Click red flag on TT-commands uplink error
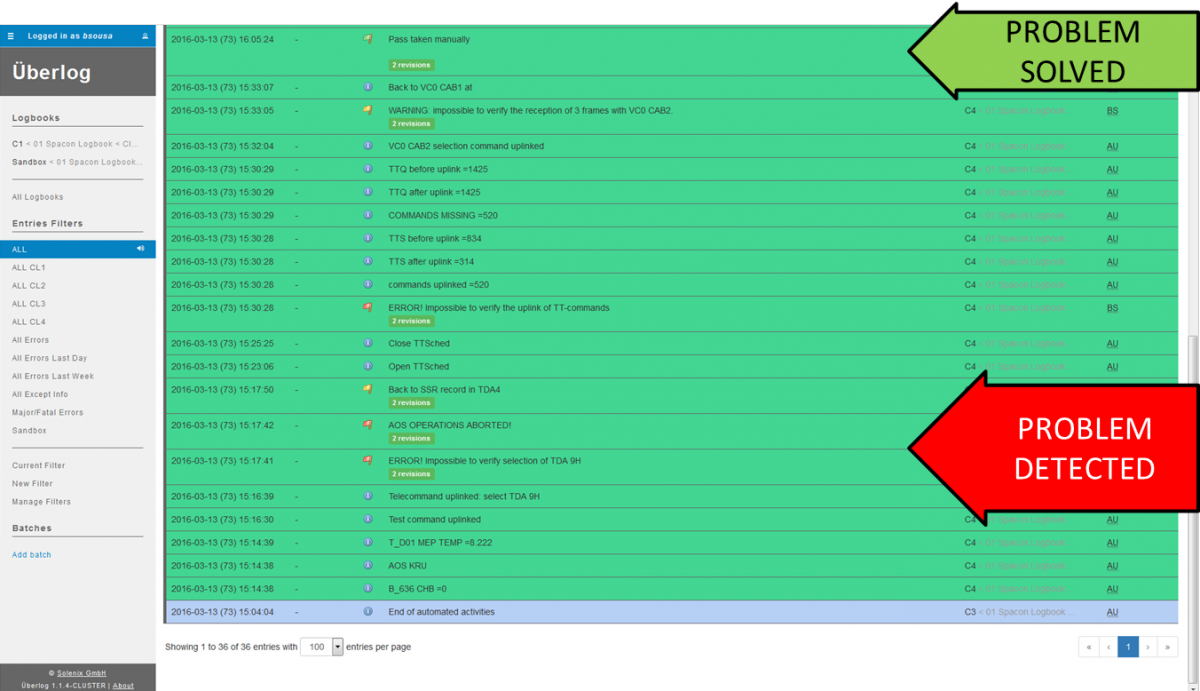This screenshot has width=1200, height=691. coord(367,308)
